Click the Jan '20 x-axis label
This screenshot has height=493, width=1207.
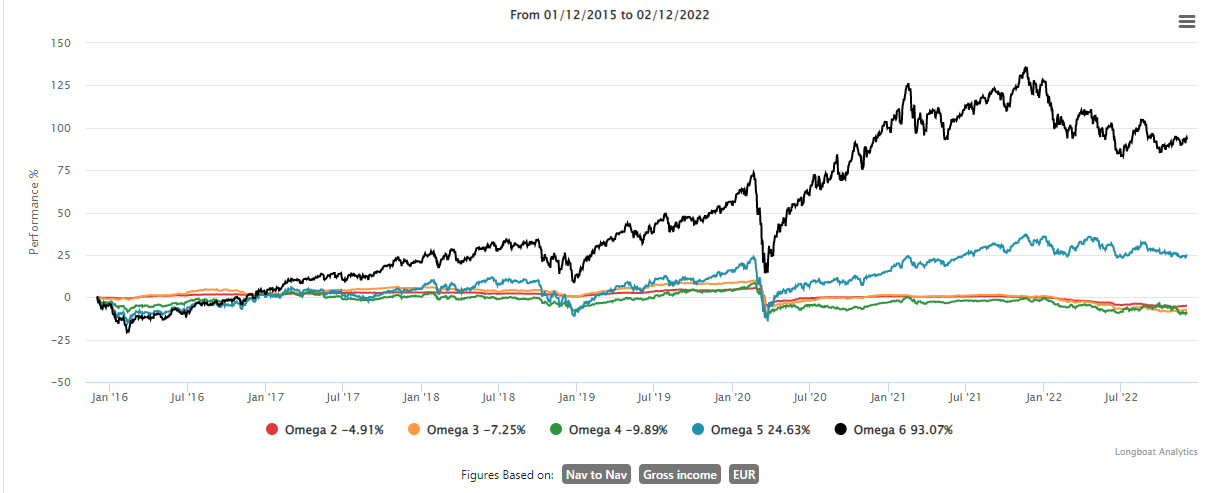tap(731, 397)
